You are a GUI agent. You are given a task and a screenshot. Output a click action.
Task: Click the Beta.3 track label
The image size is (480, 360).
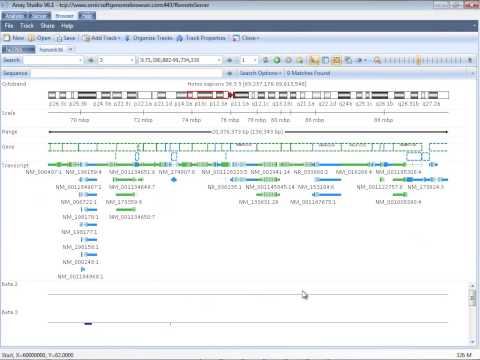[x=10, y=312]
